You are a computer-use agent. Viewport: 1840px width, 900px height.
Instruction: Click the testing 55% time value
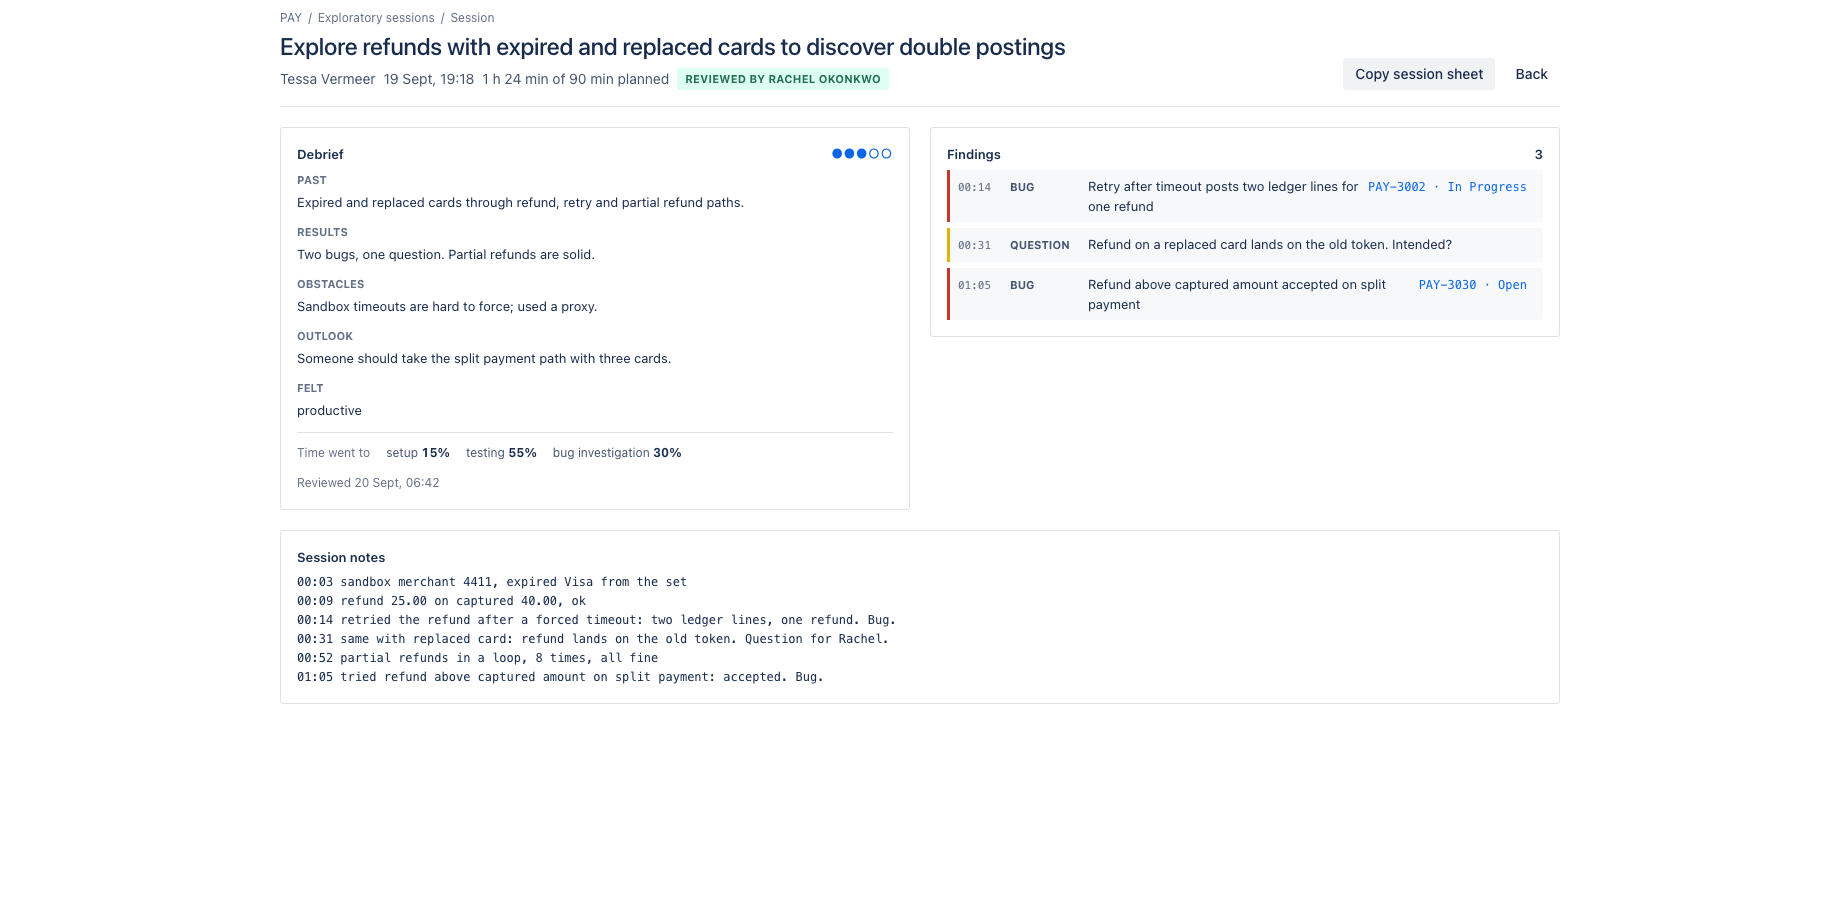pyautogui.click(x=501, y=453)
